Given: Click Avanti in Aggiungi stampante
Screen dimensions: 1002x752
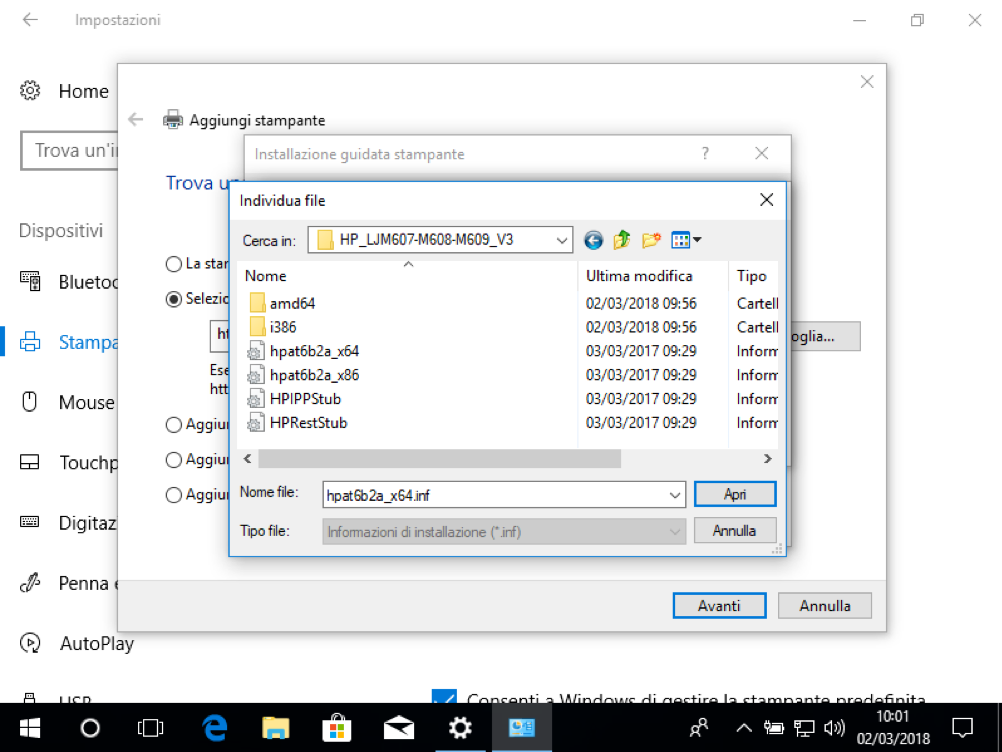Looking at the screenshot, I should (719, 606).
